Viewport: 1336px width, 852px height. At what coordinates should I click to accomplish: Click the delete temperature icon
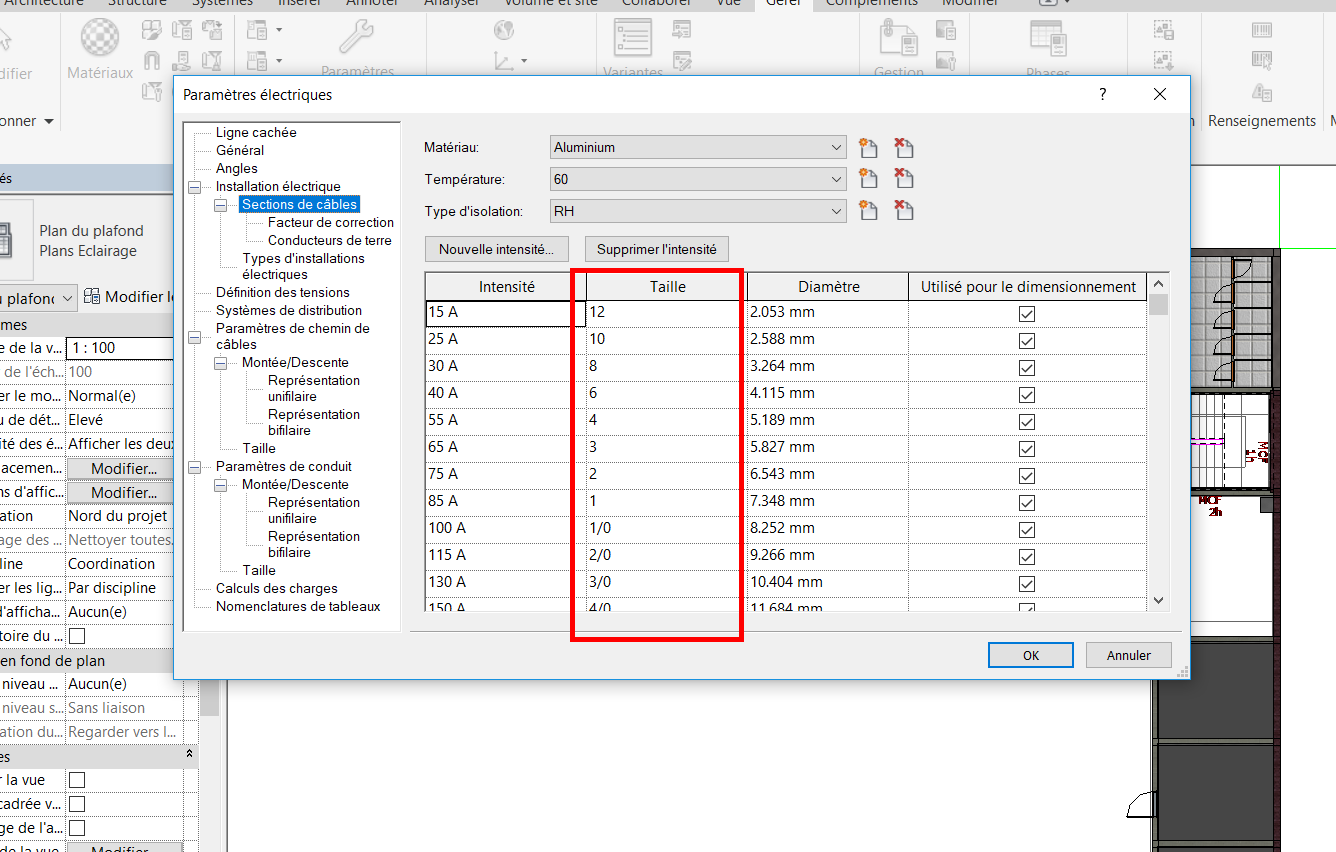pyautogui.click(x=904, y=179)
